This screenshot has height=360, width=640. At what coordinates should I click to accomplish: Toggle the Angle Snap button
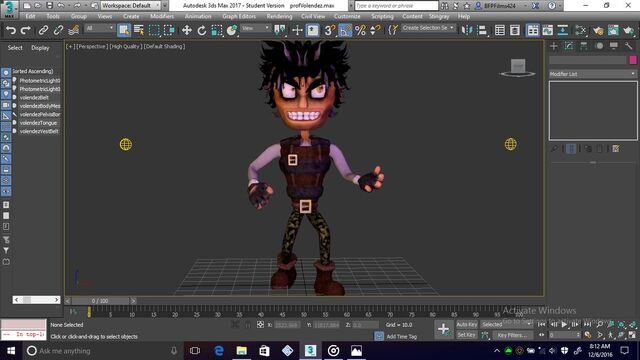(345, 30)
